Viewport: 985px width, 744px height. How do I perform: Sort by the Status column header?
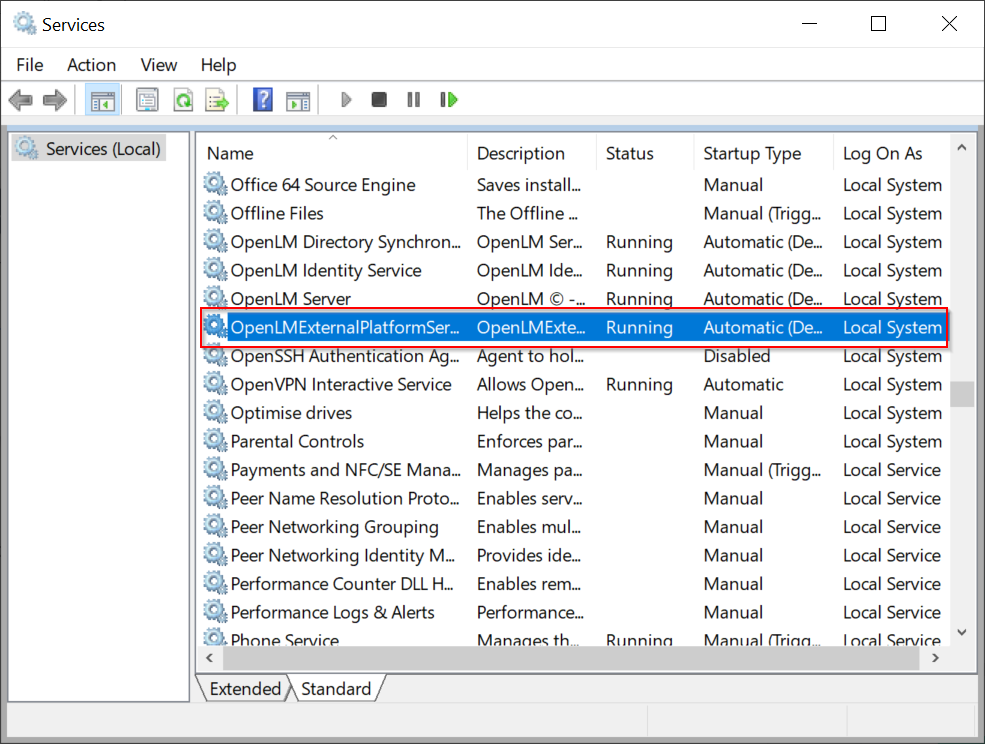[x=629, y=154]
